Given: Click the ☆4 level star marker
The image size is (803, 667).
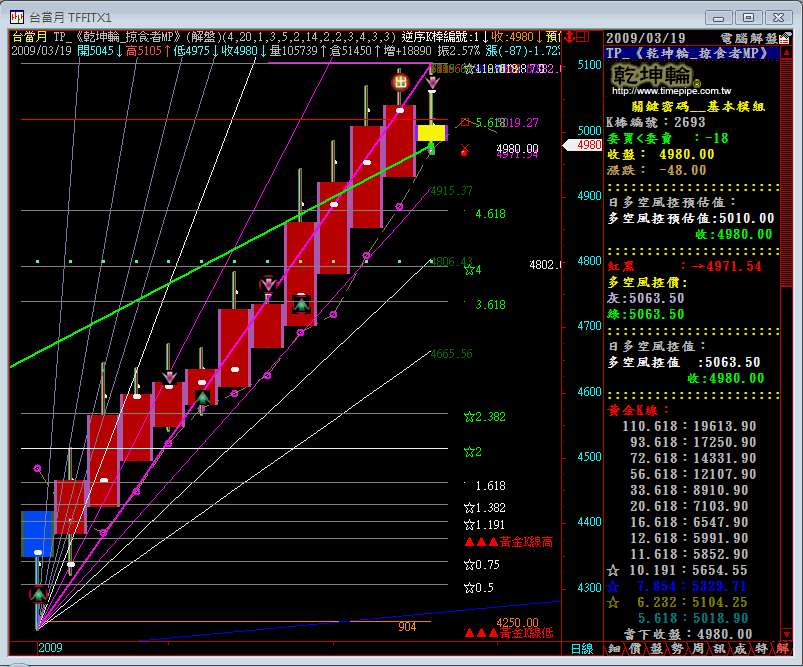Looking at the screenshot, I should 469,270.
